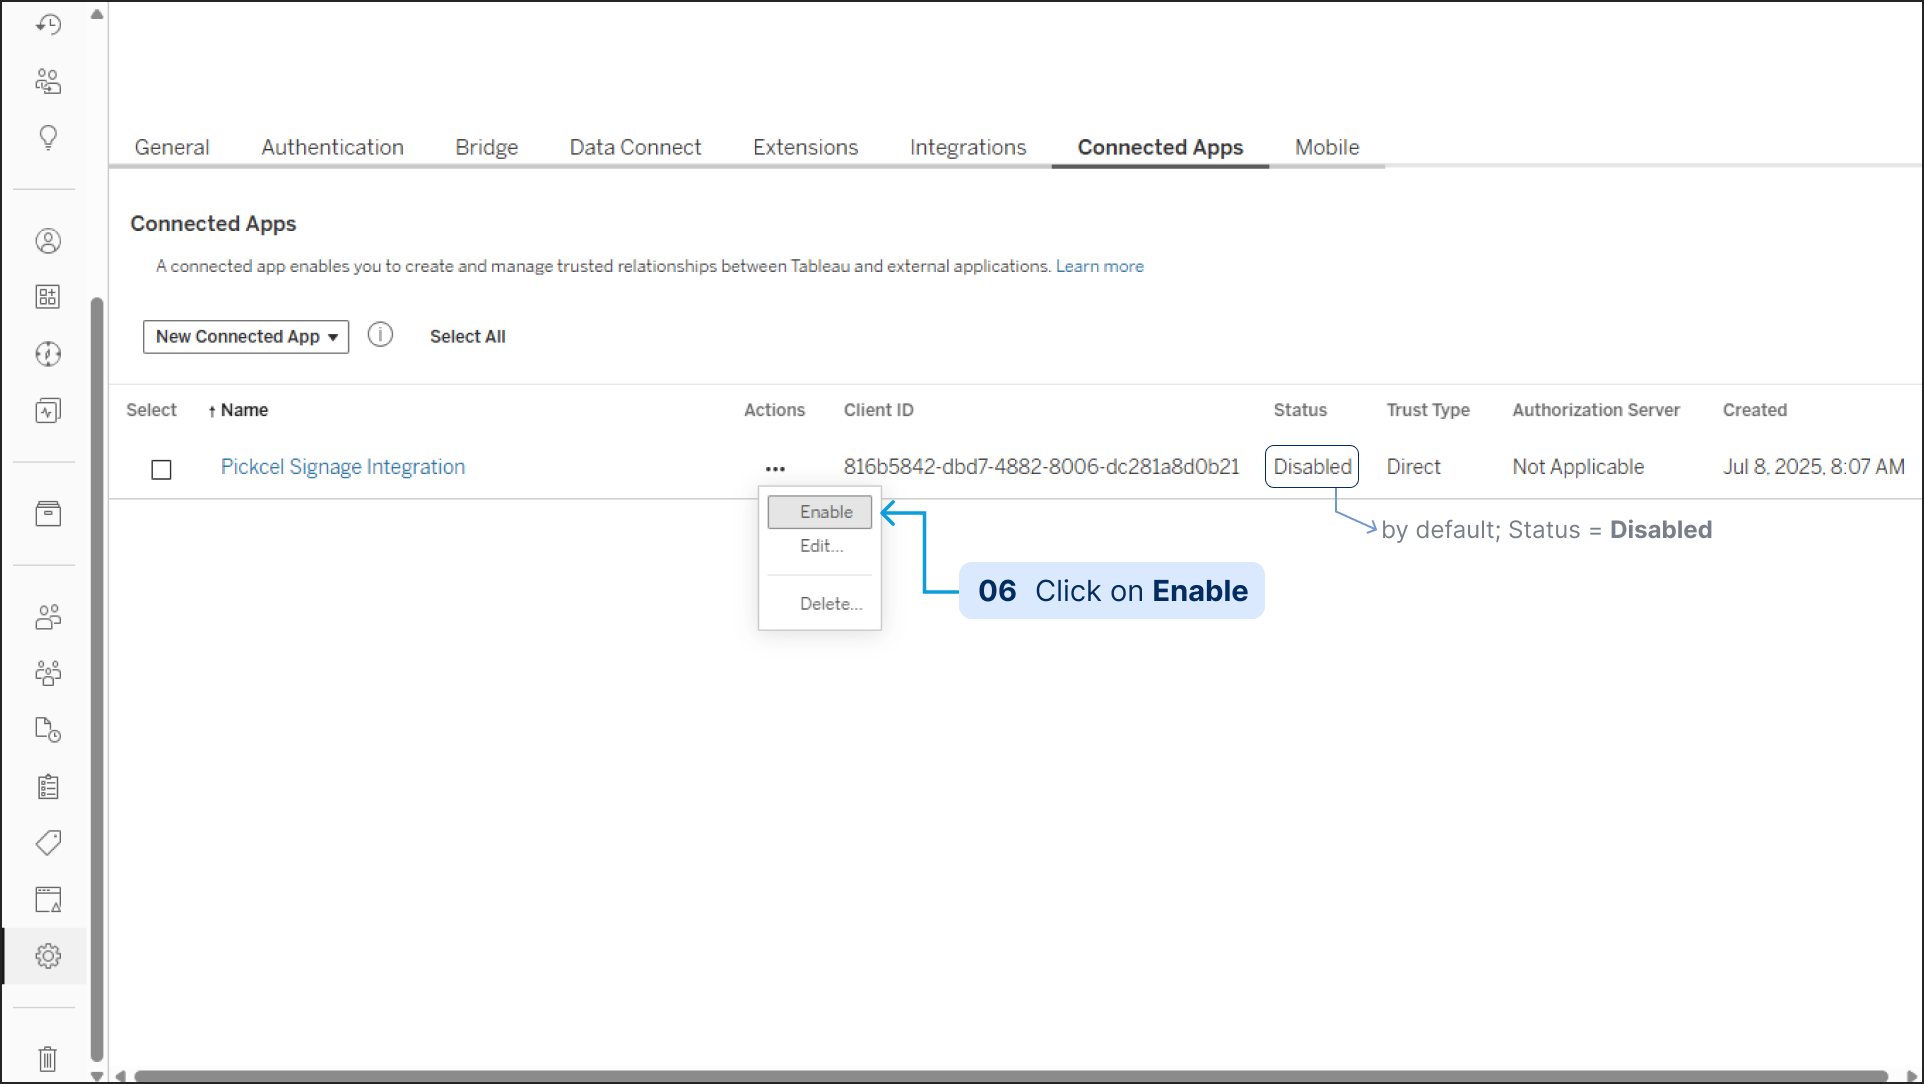
Task: Switch to the Integrations tab
Action: [x=967, y=147]
